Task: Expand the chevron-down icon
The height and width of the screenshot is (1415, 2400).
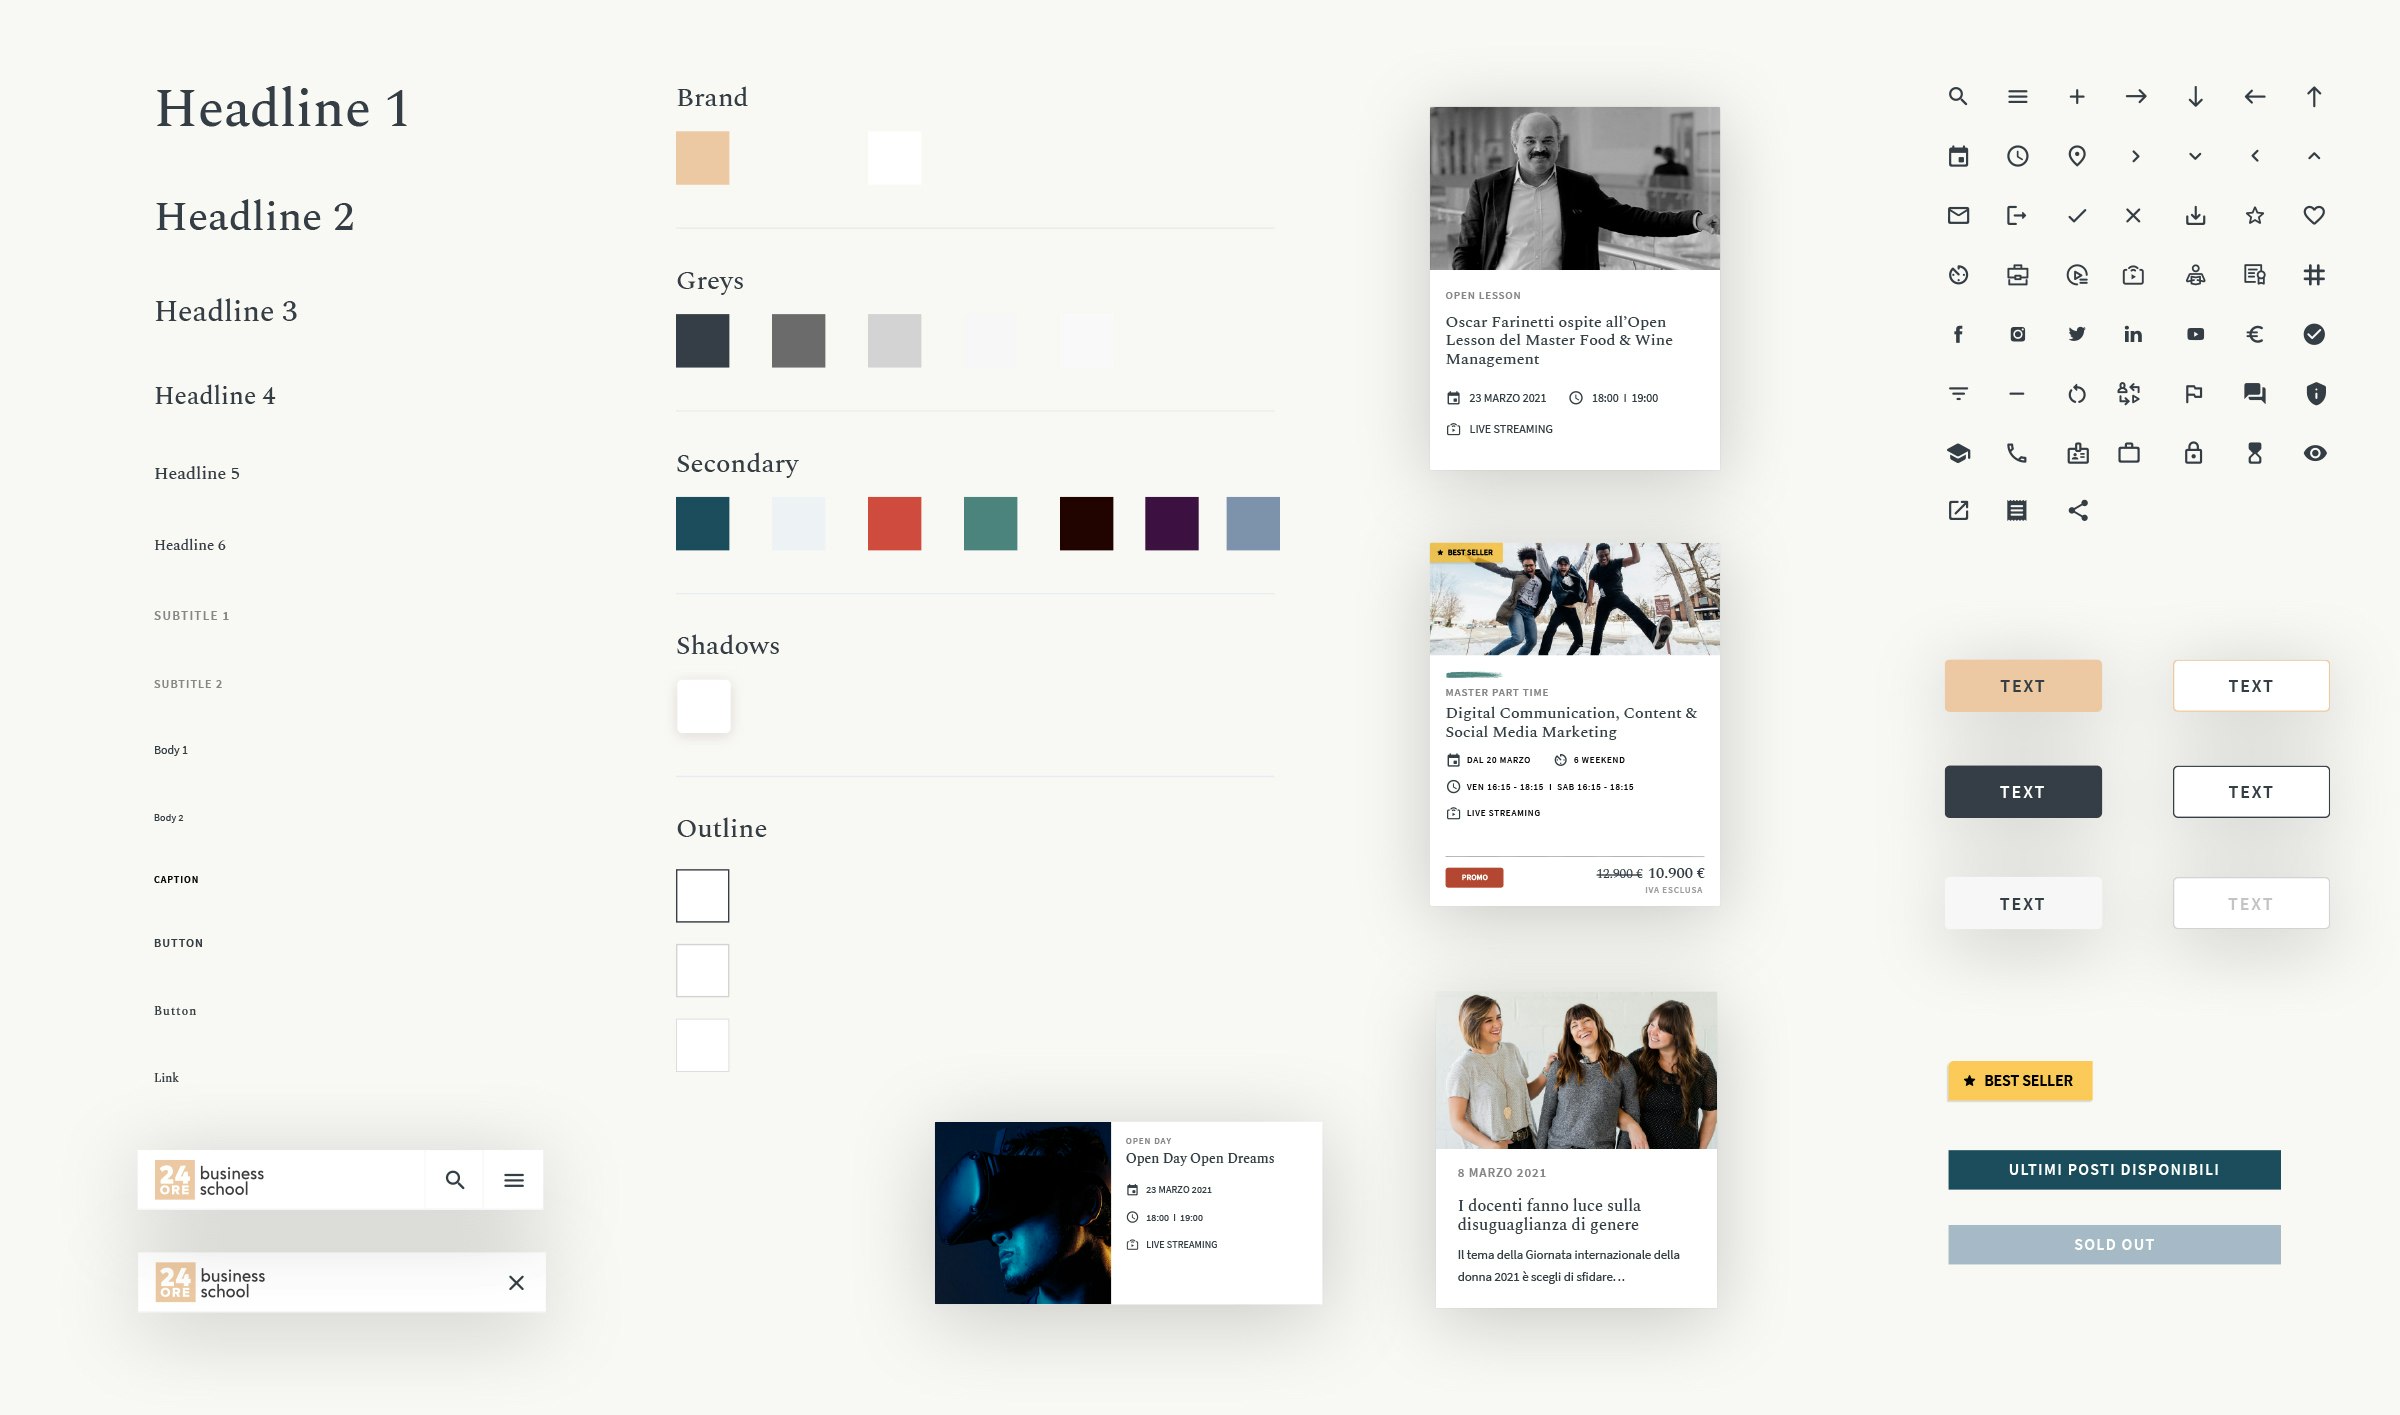Action: coord(2194,156)
